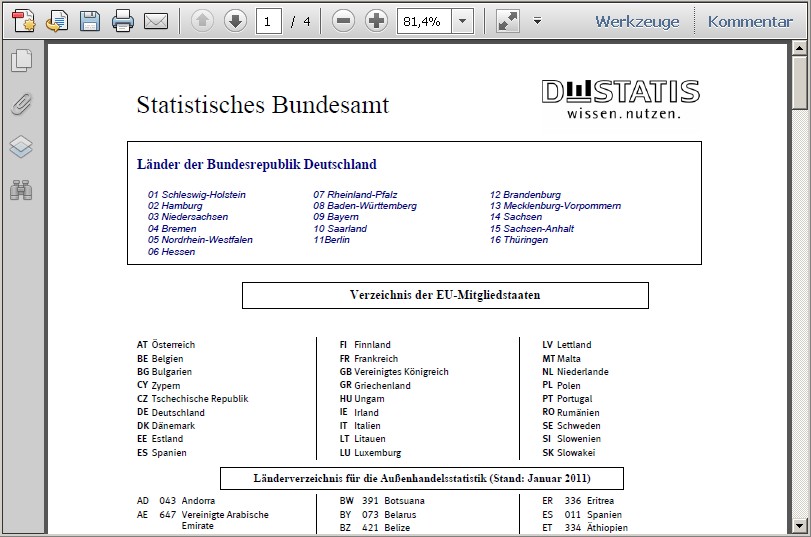Click '09 Bayern' entry
Image resolution: width=811 pixels, height=537 pixels.
(x=336, y=217)
